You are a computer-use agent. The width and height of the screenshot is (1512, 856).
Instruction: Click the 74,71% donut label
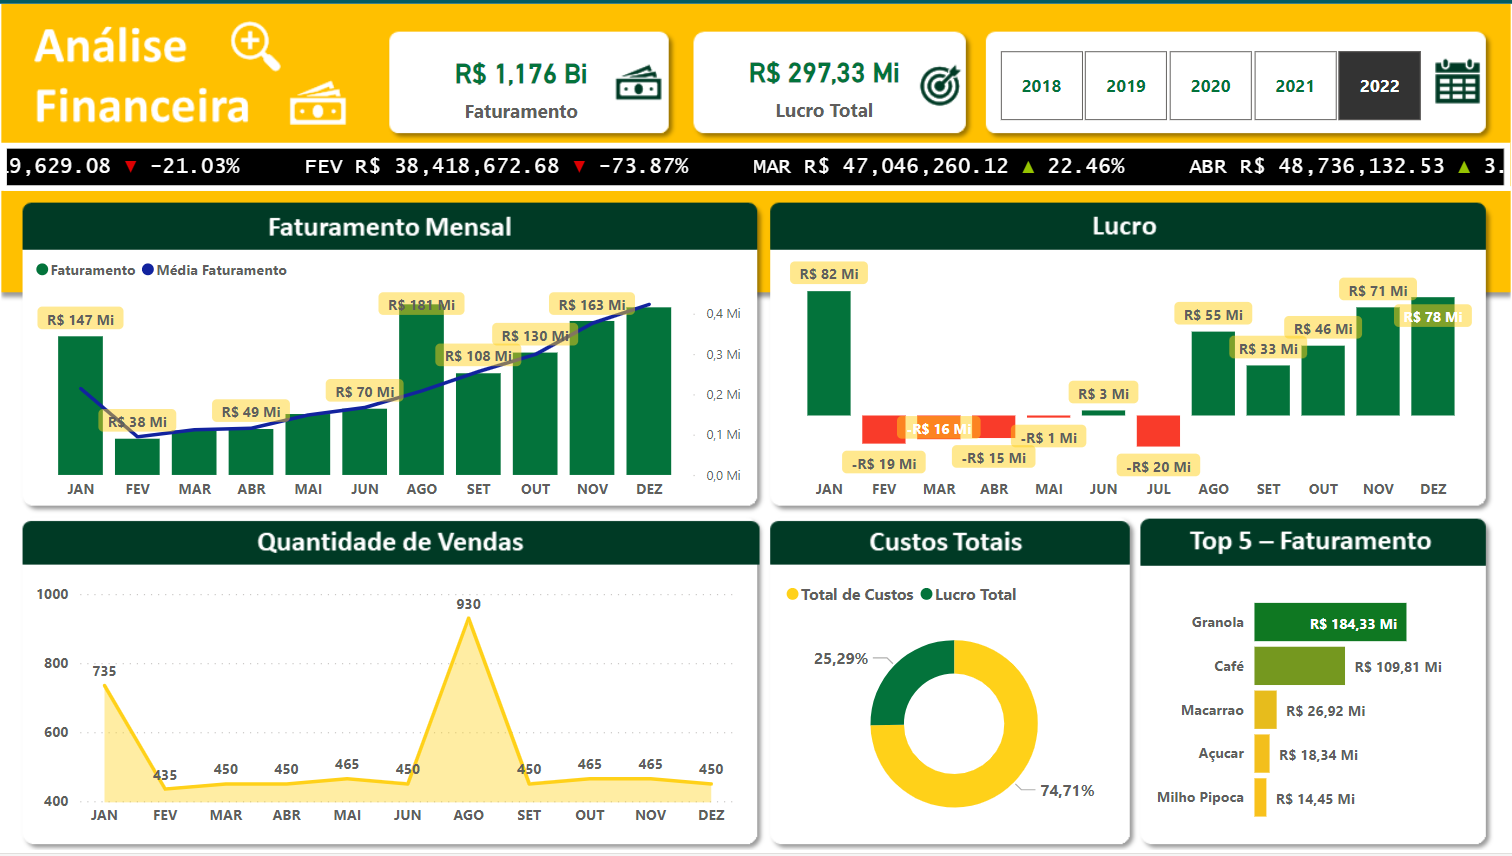(1067, 791)
